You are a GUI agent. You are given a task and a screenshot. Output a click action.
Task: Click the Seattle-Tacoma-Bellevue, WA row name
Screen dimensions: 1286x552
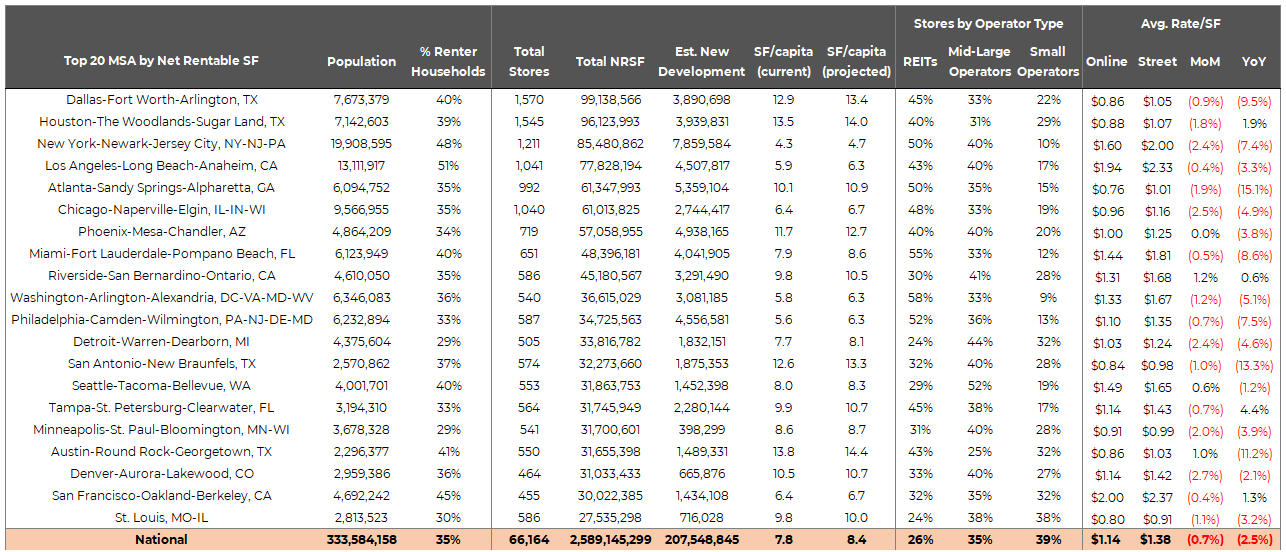161,386
